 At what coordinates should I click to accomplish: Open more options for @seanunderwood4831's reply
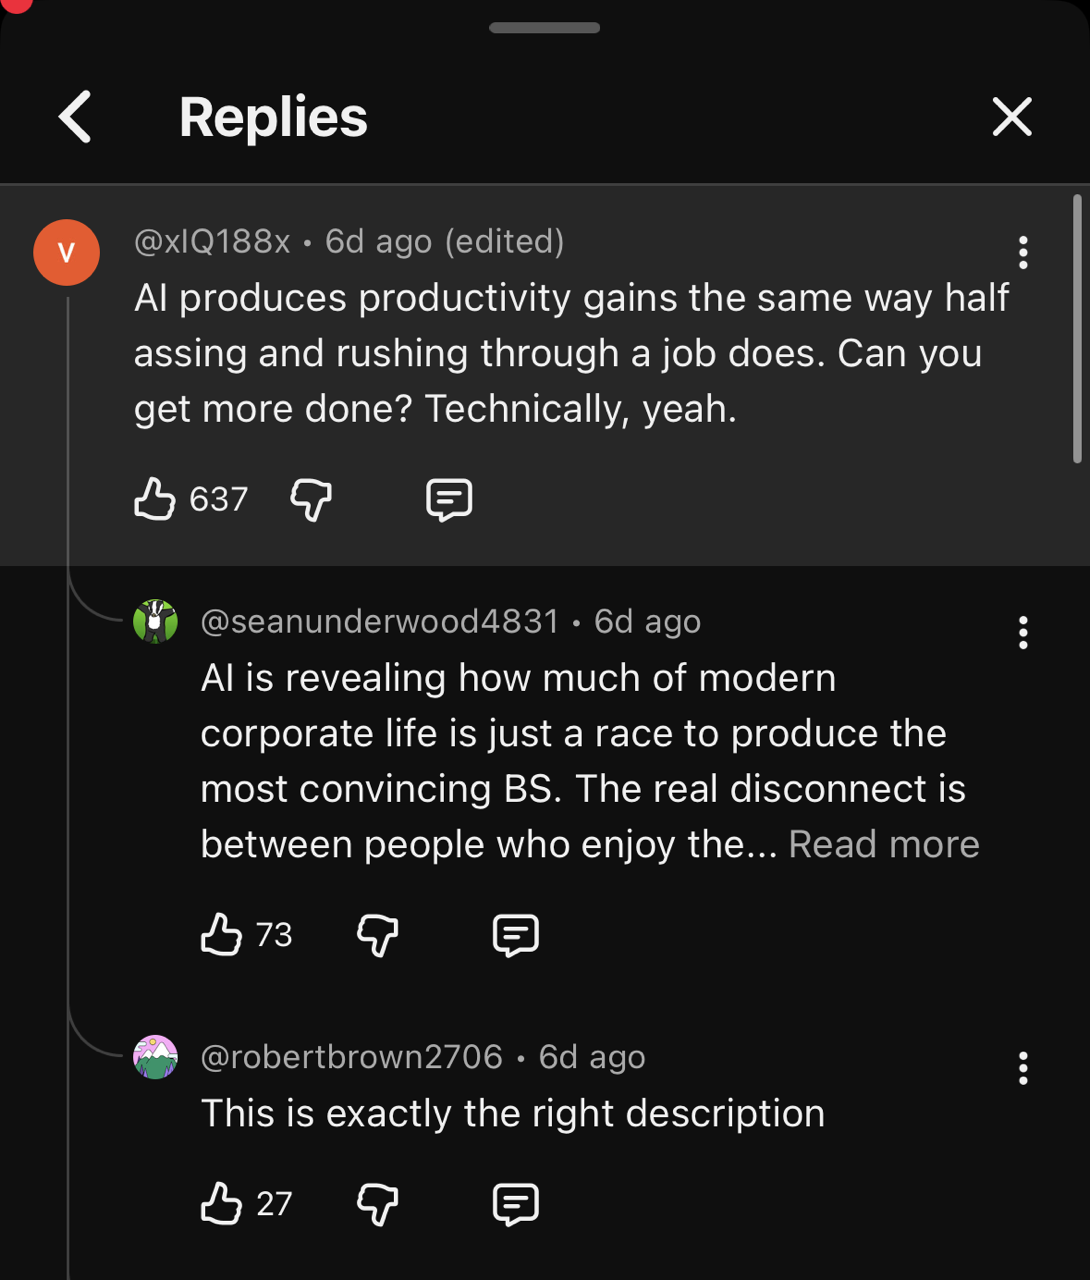(x=1022, y=632)
